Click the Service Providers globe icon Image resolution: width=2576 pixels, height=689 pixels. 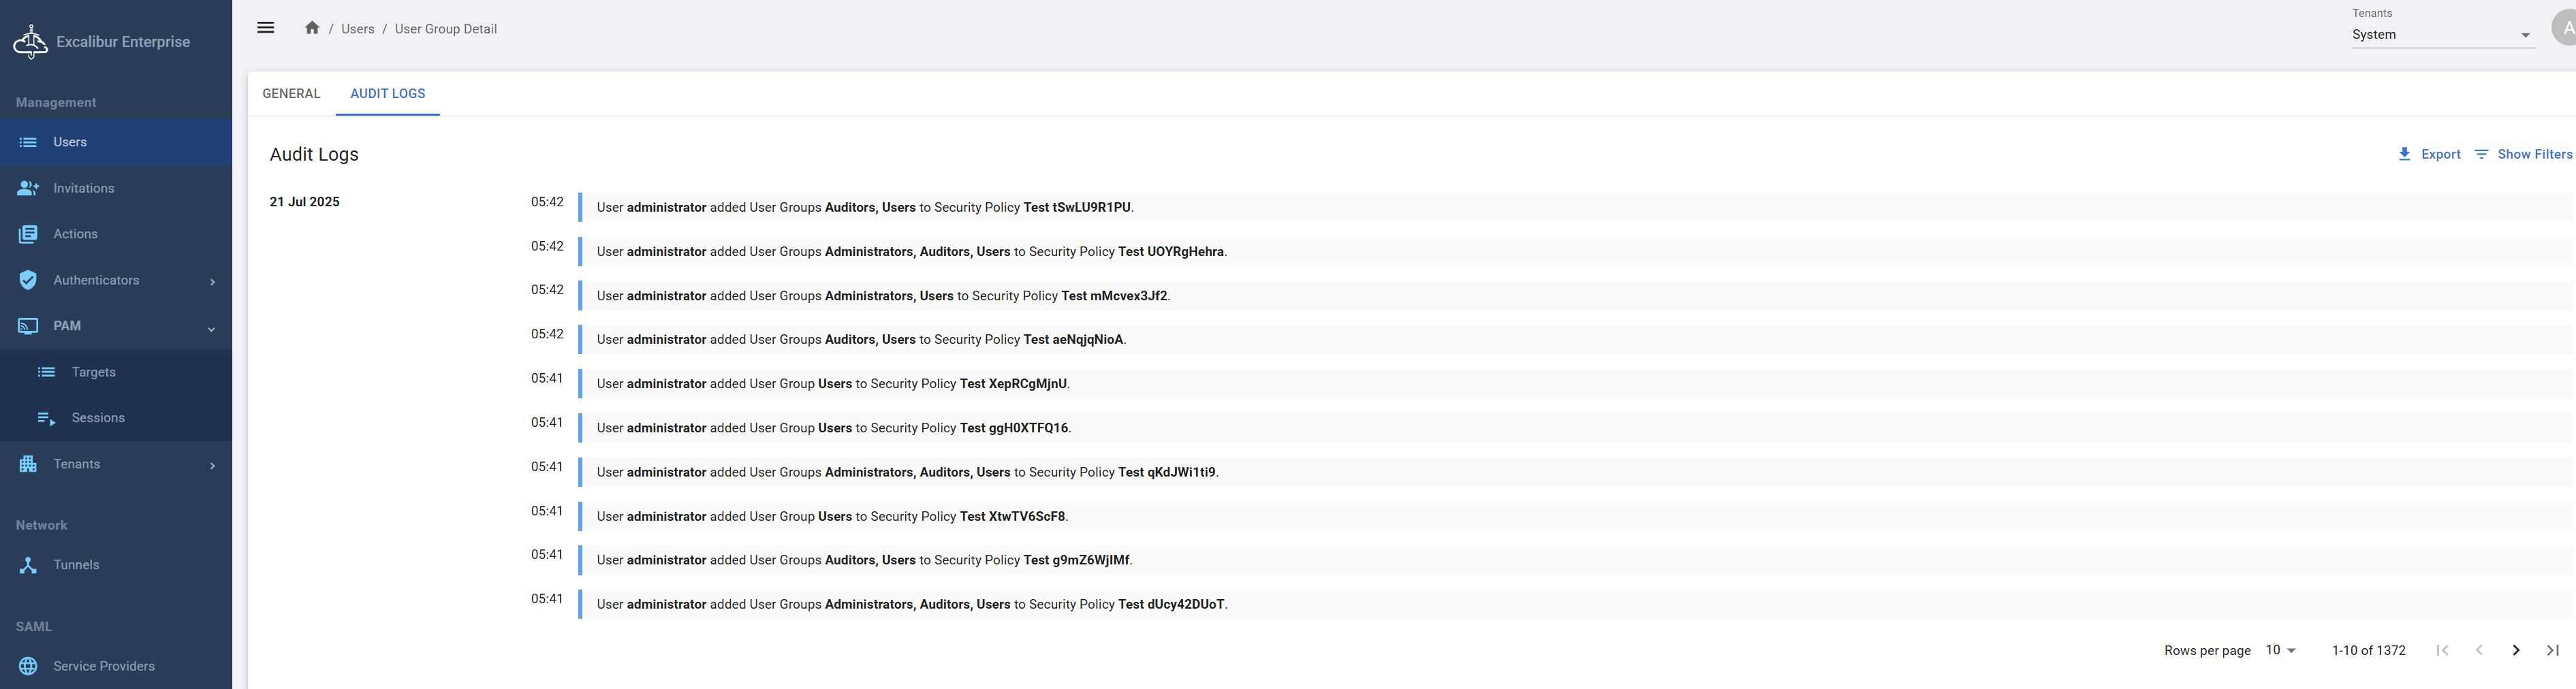(x=28, y=666)
